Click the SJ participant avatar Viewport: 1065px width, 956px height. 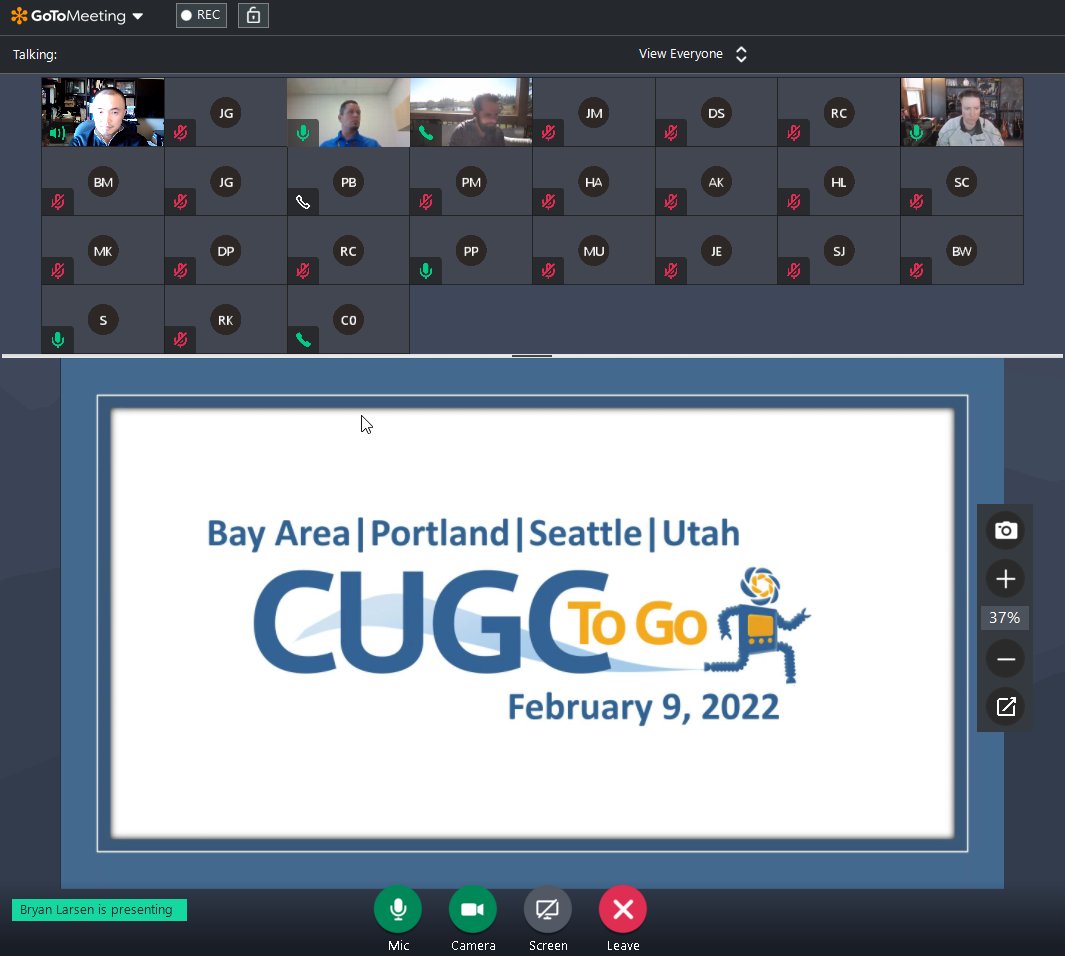839,251
